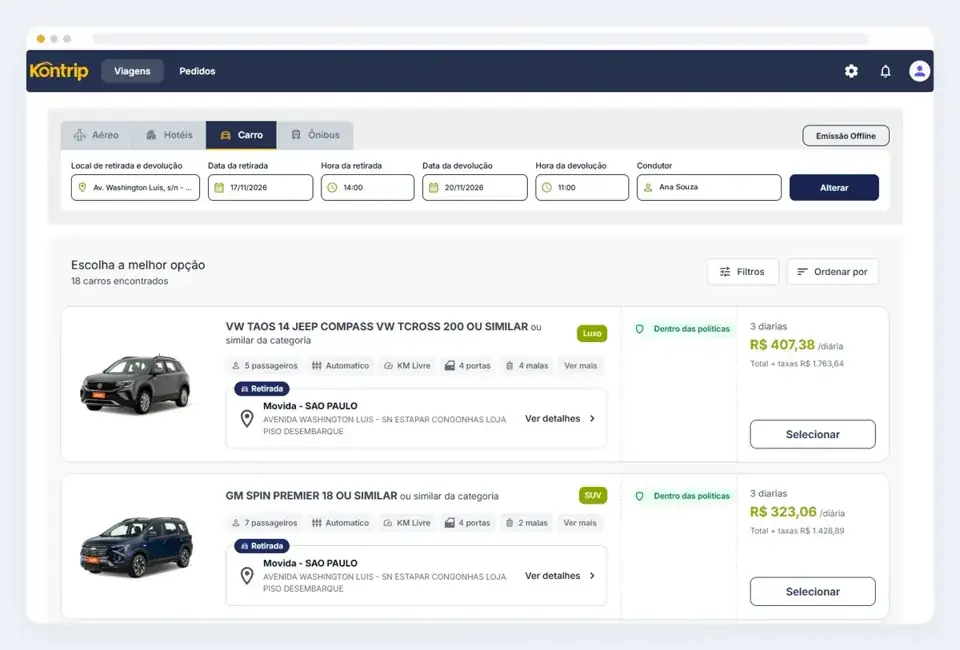960x650 pixels.
Task: Open Pedidos menu
Action: click(197, 71)
